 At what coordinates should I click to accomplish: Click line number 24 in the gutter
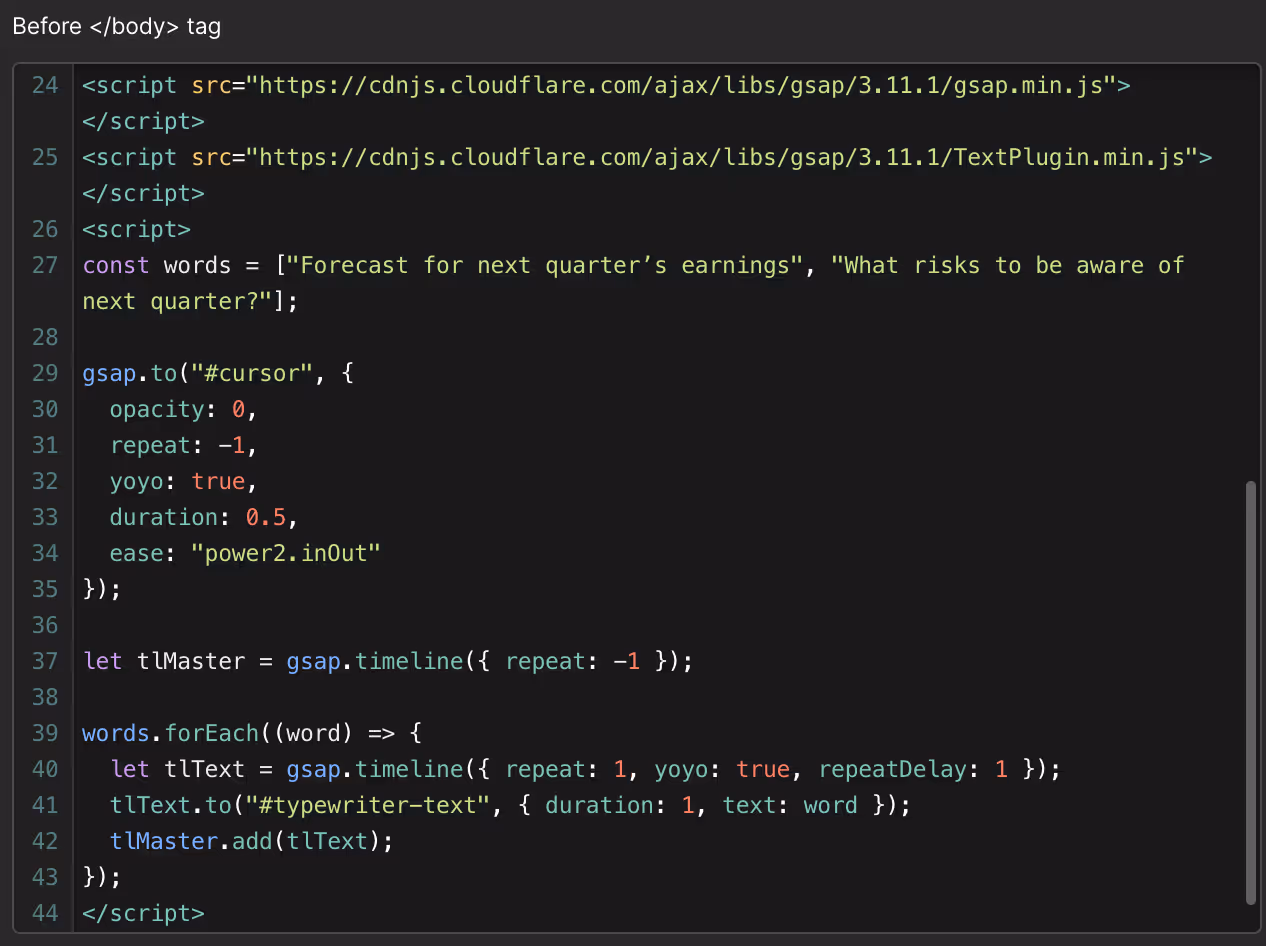coord(45,85)
